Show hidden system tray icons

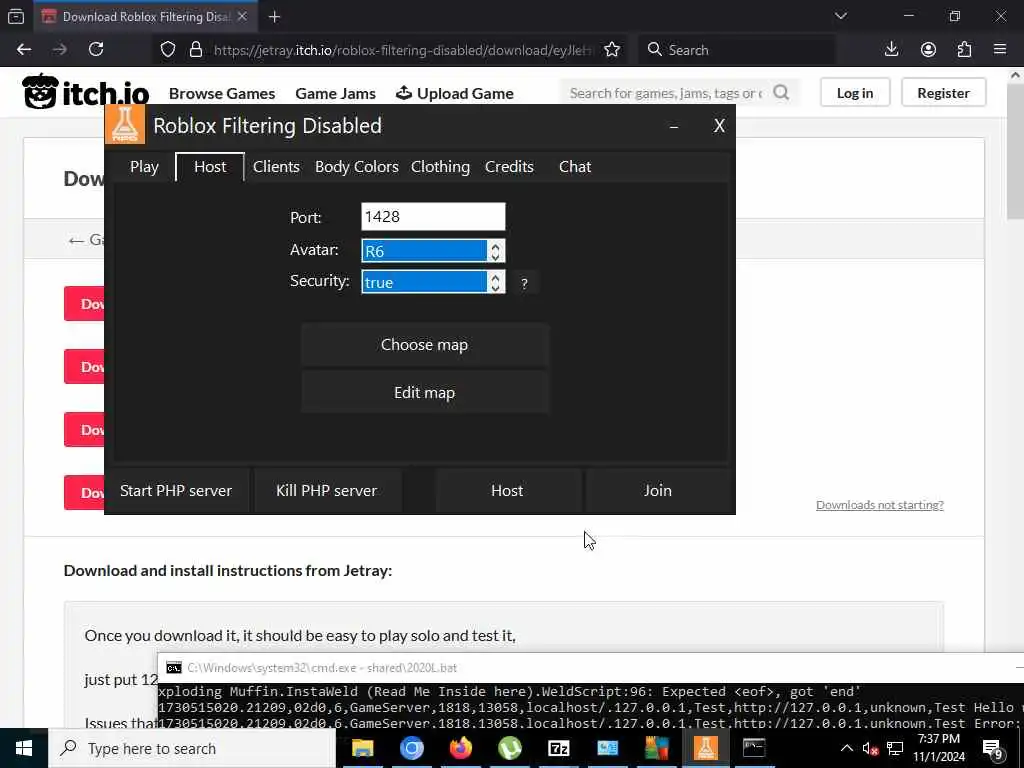(846, 748)
